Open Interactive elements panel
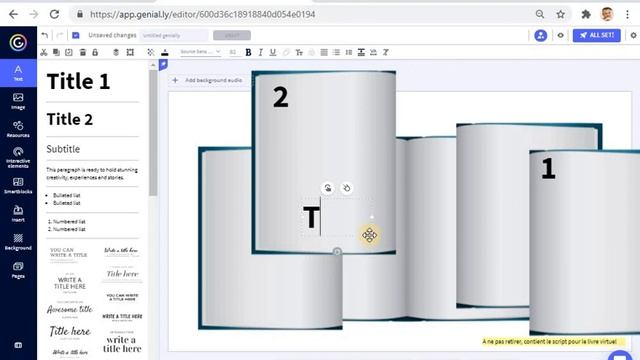The width and height of the screenshot is (640, 360). click(x=18, y=157)
